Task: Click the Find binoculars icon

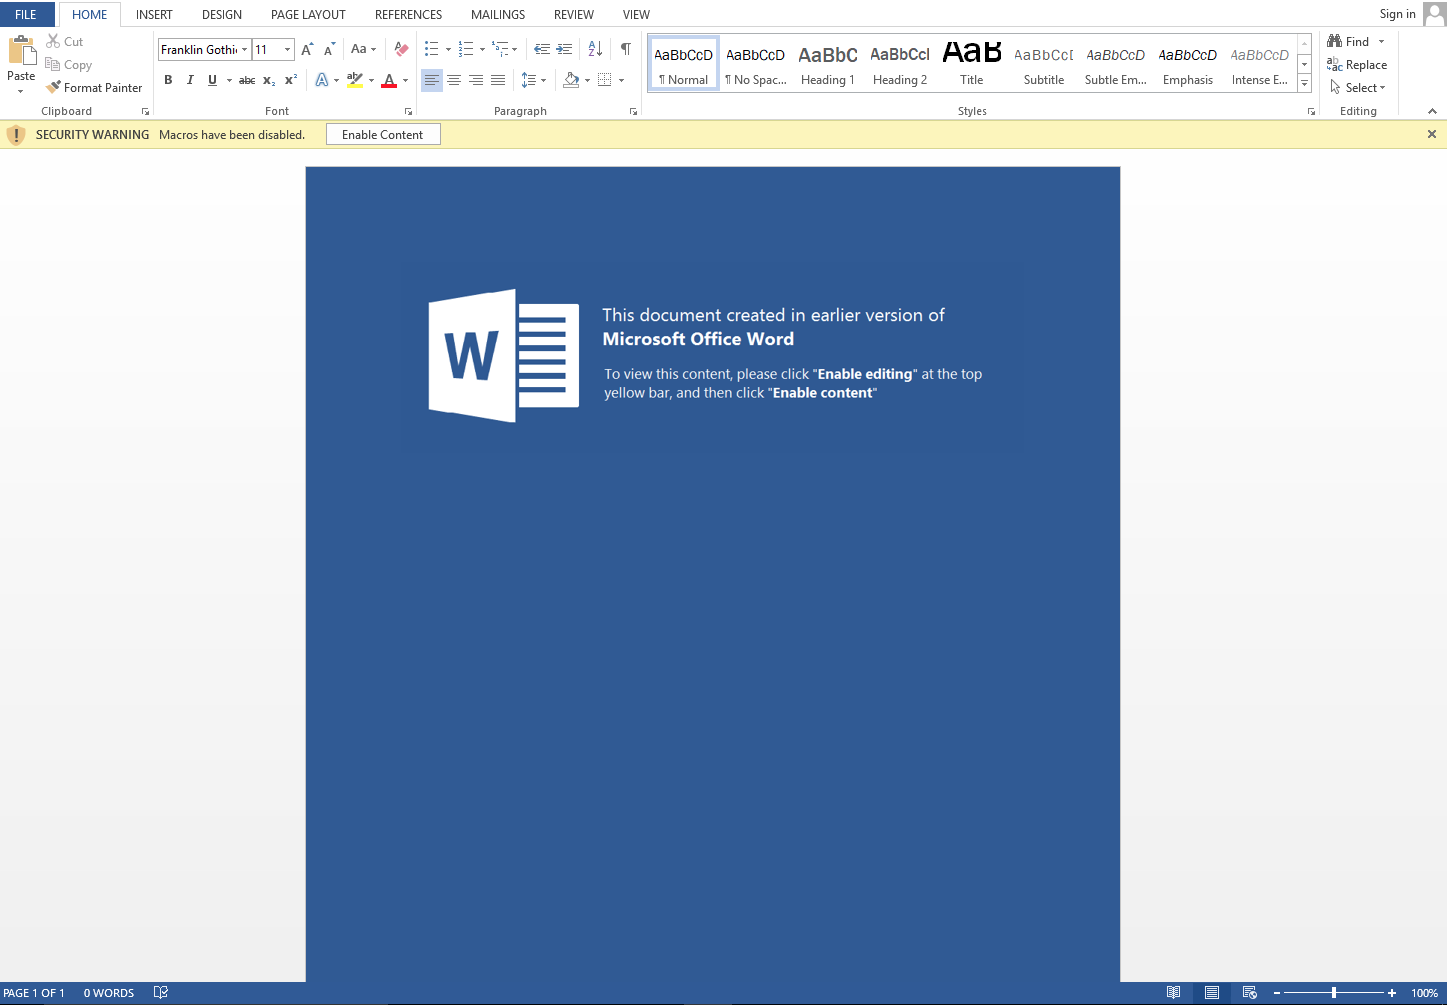Action: (x=1335, y=41)
